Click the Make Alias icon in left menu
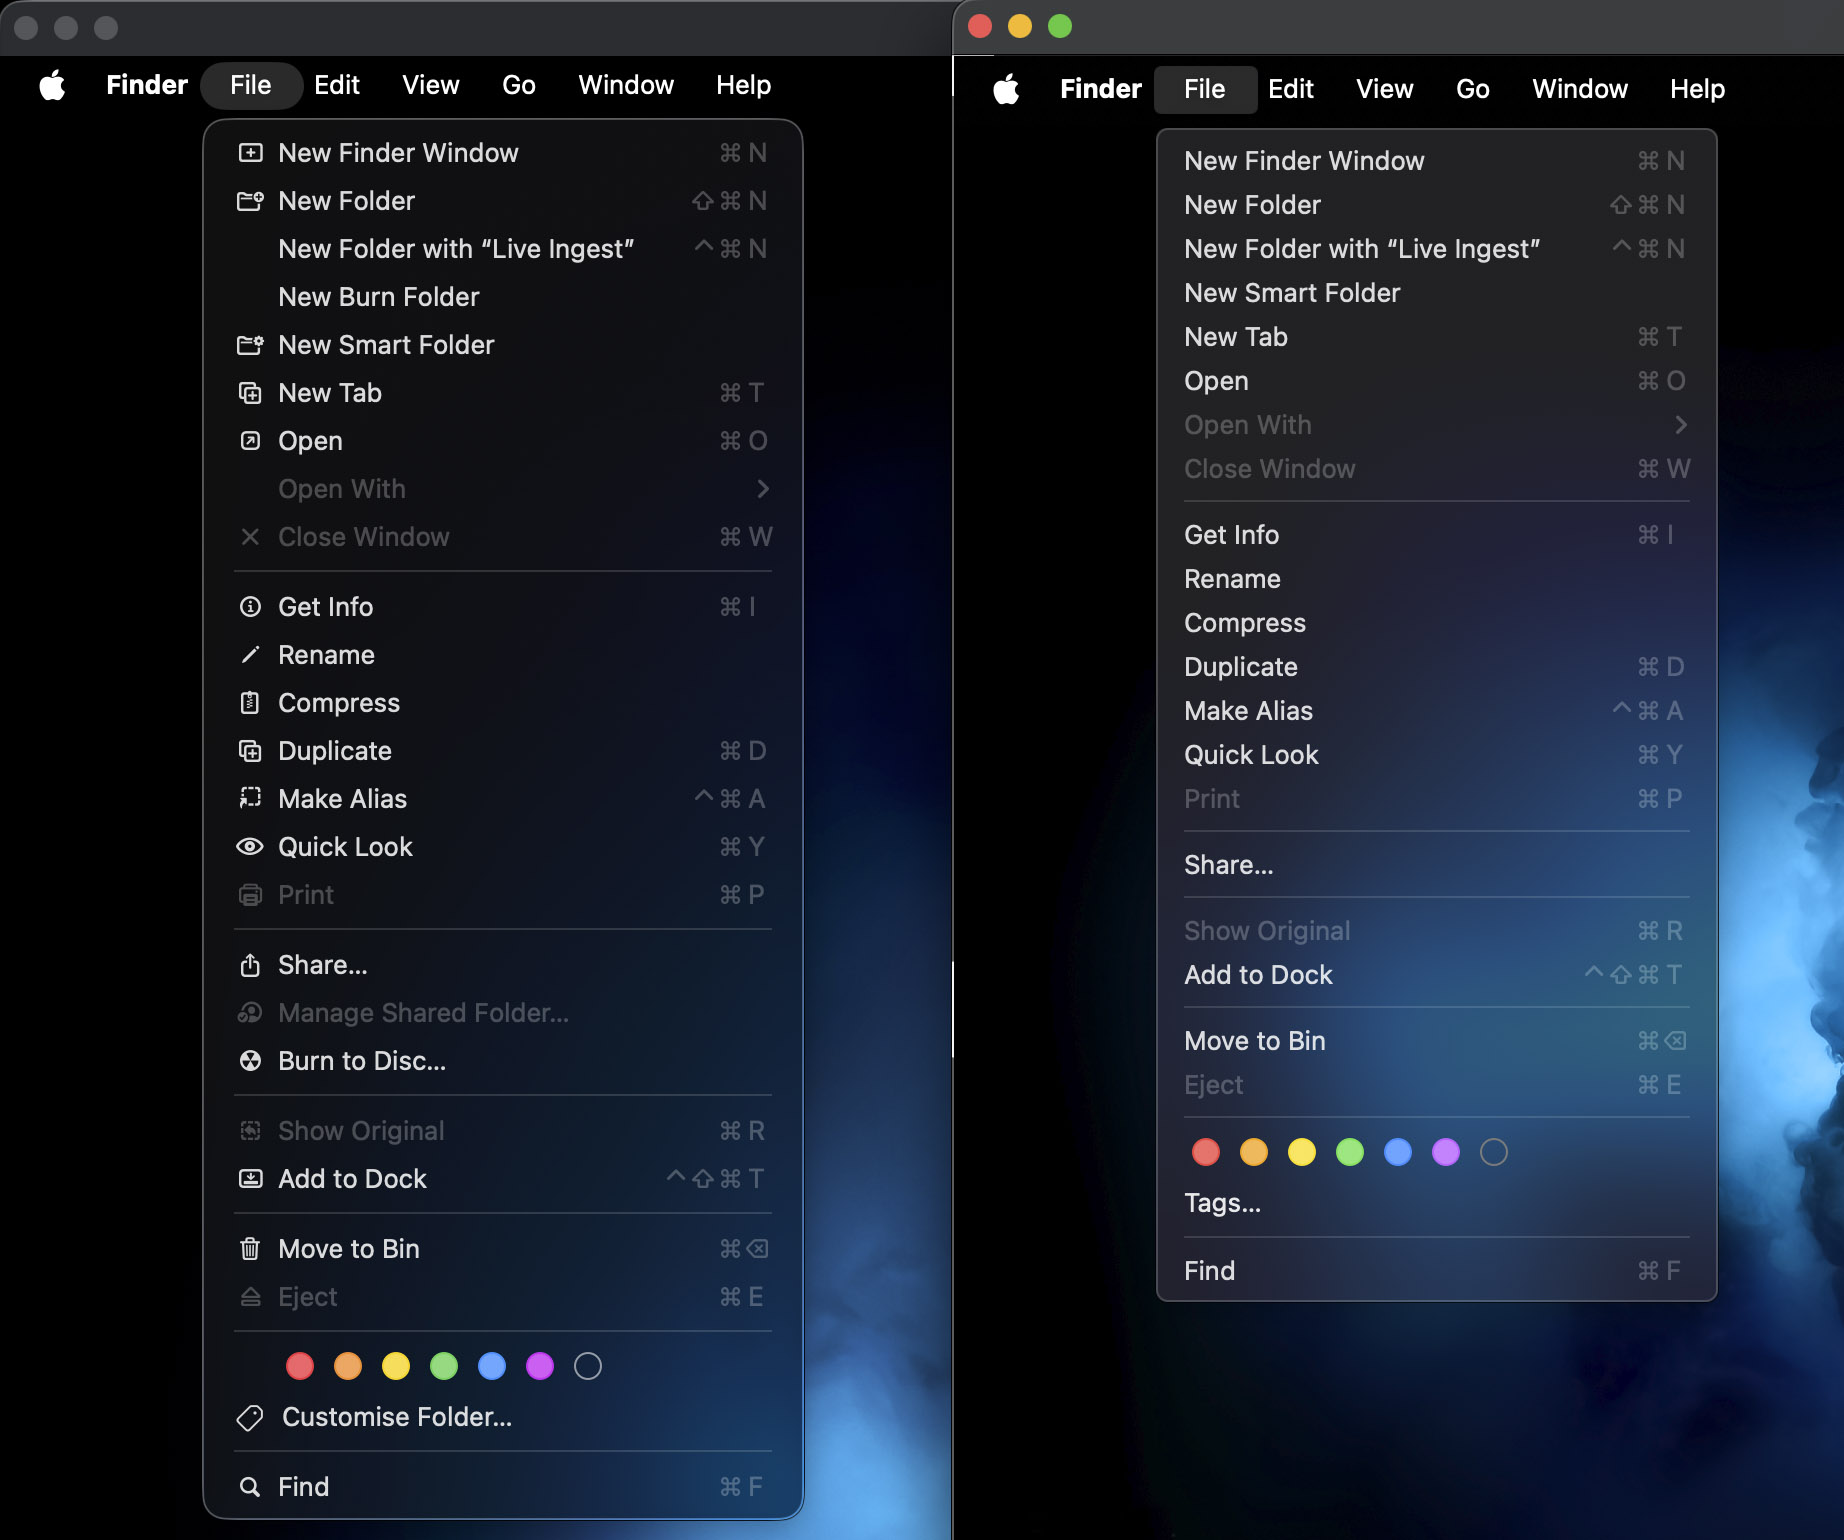The width and height of the screenshot is (1844, 1540). (250, 799)
